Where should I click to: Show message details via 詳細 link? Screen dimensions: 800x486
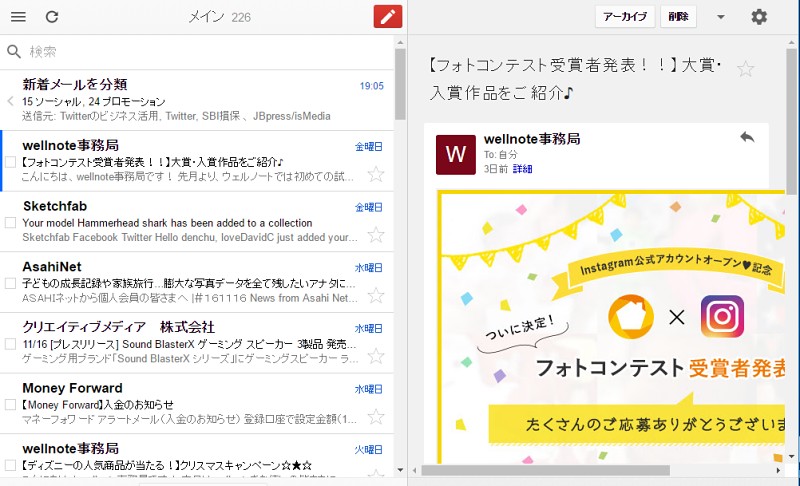(x=522, y=169)
